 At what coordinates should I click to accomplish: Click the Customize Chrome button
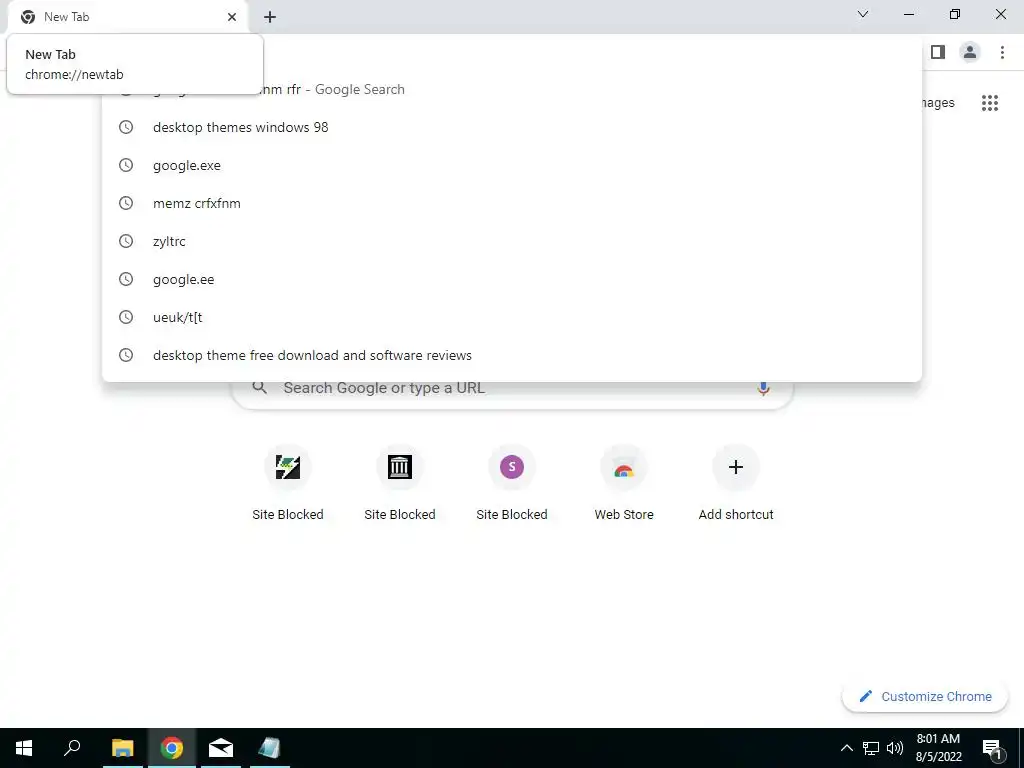click(925, 696)
